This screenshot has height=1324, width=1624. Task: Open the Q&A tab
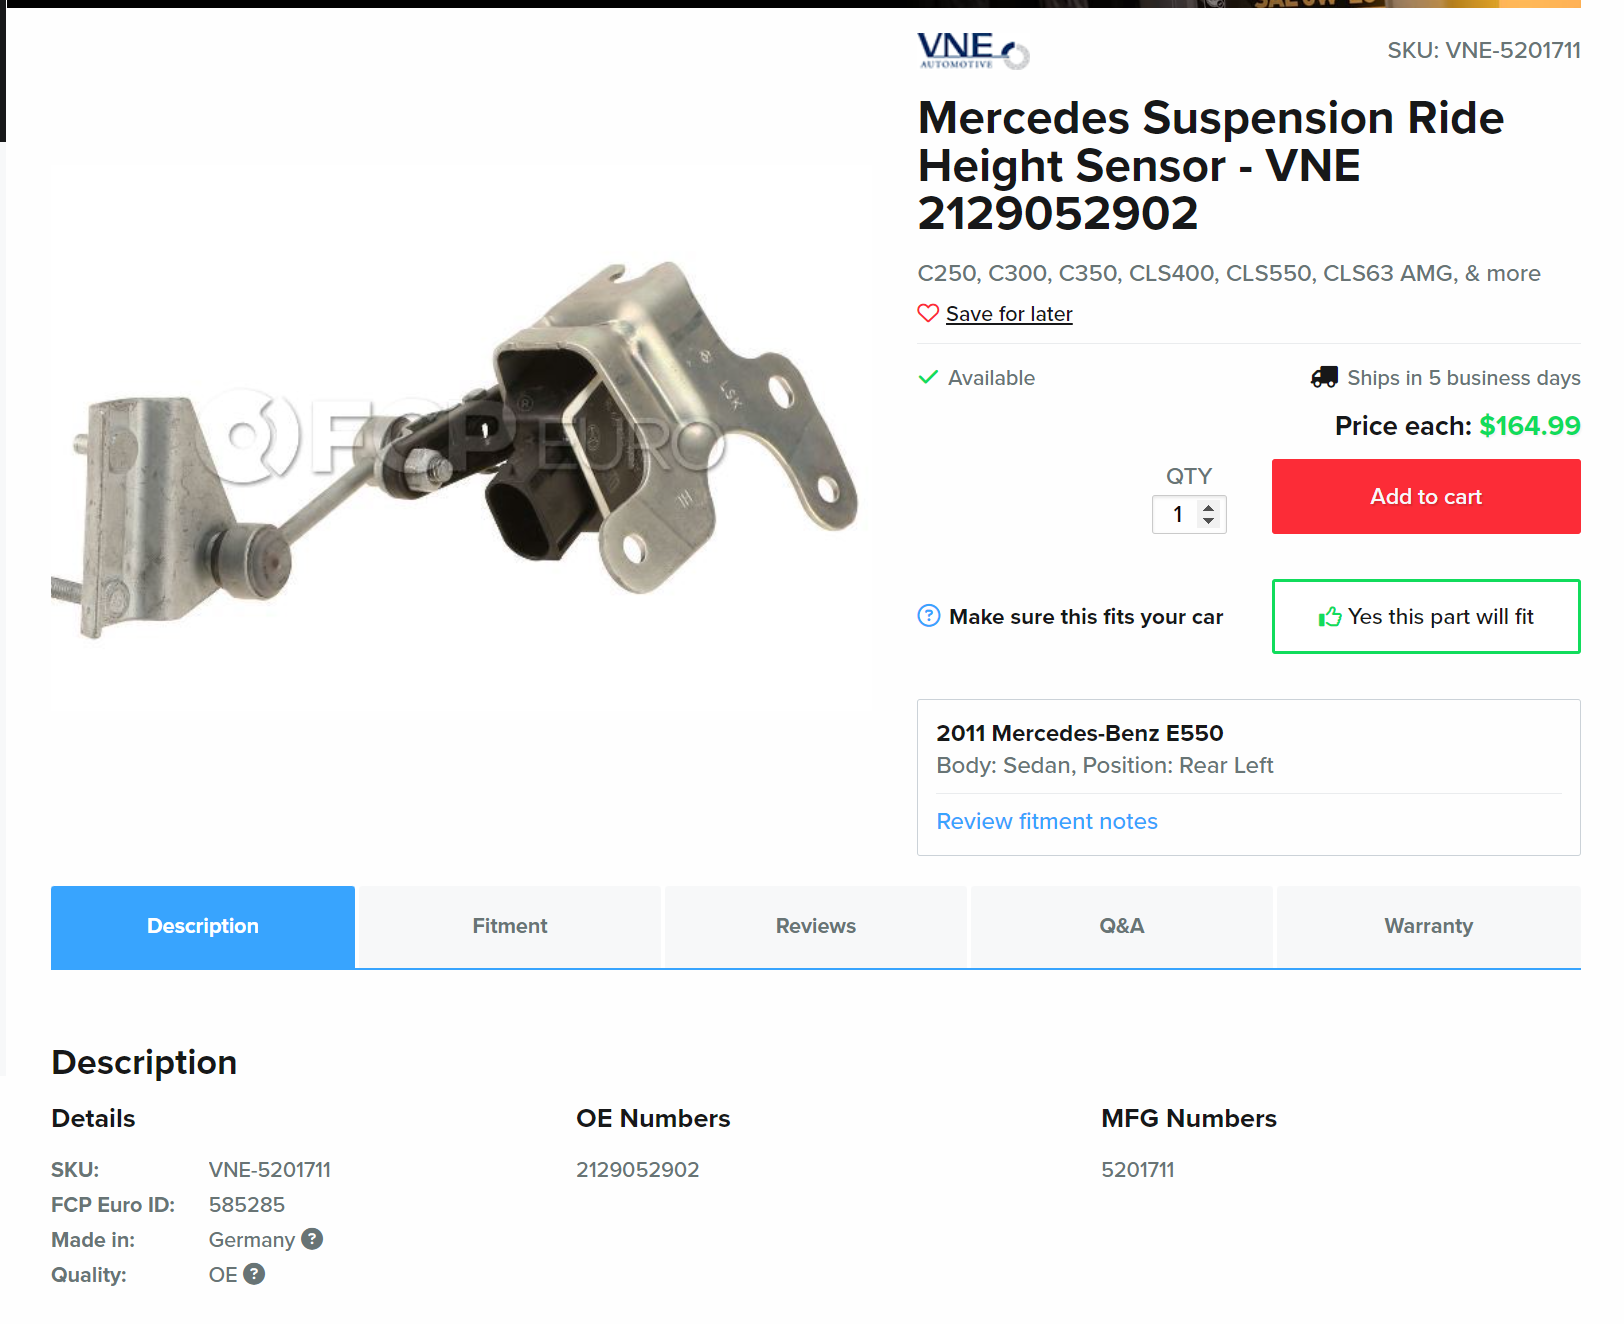coord(1121,926)
